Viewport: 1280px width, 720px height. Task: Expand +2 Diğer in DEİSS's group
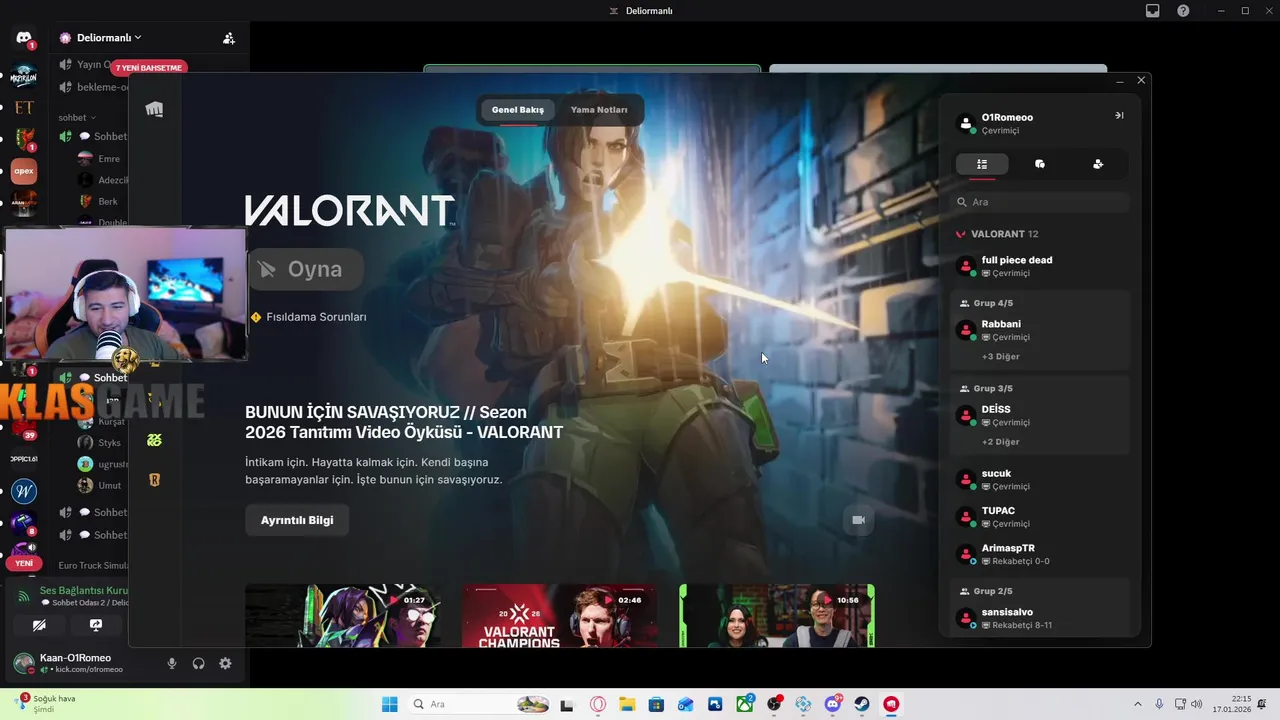click(x=1001, y=441)
